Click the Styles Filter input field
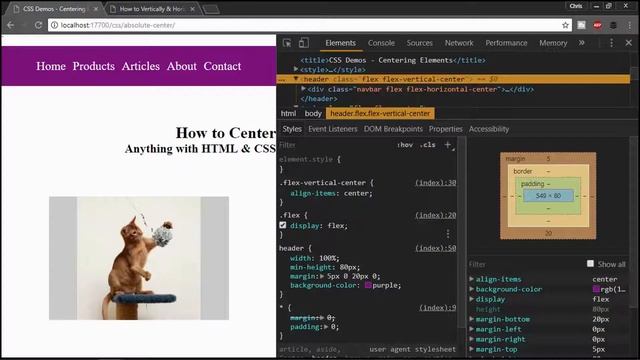Viewport: 640px width, 360px height. [335, 145]
